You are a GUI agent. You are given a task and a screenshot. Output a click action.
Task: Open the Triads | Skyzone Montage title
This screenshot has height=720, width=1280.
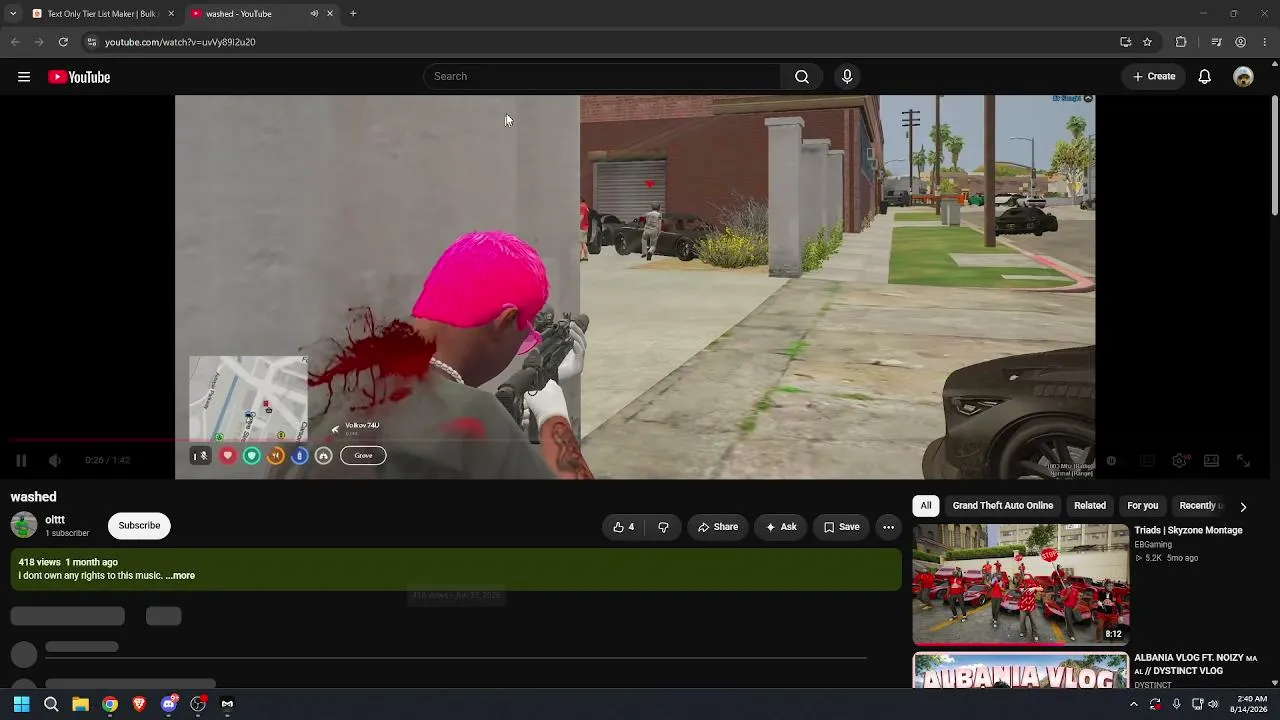pos(1188,530)
